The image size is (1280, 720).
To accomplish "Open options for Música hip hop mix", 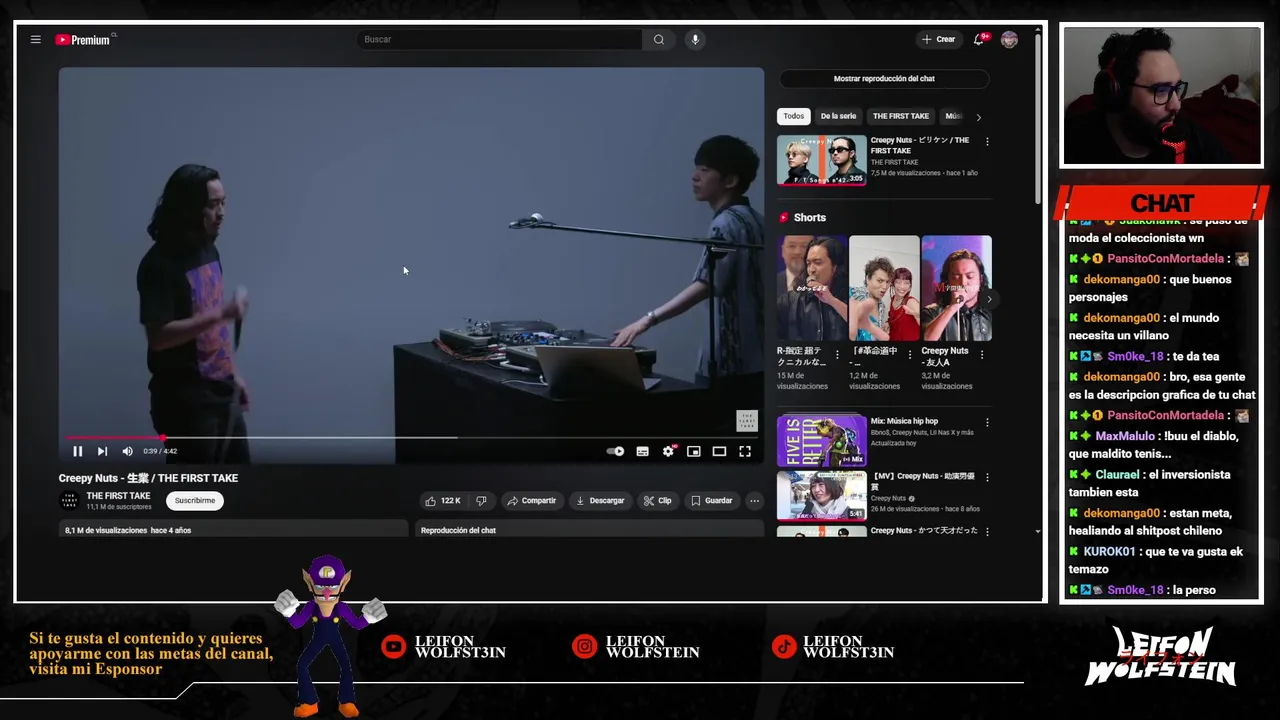I will click(x=987, y=423).
